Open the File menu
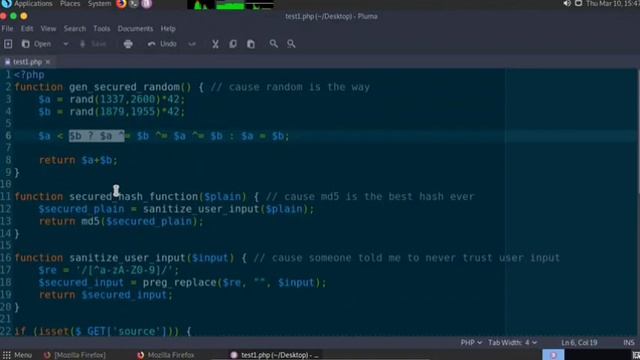This screenshot has height=360, width=640. [x=7, y=29]
